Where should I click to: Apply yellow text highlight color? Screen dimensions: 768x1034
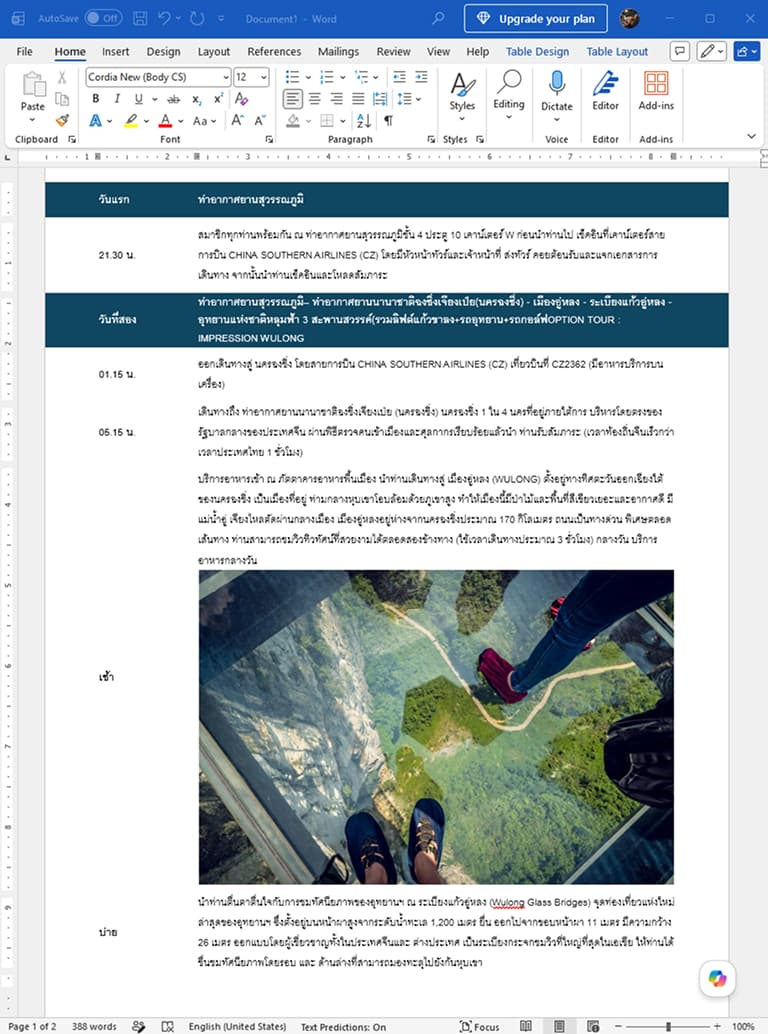point(131,121)
